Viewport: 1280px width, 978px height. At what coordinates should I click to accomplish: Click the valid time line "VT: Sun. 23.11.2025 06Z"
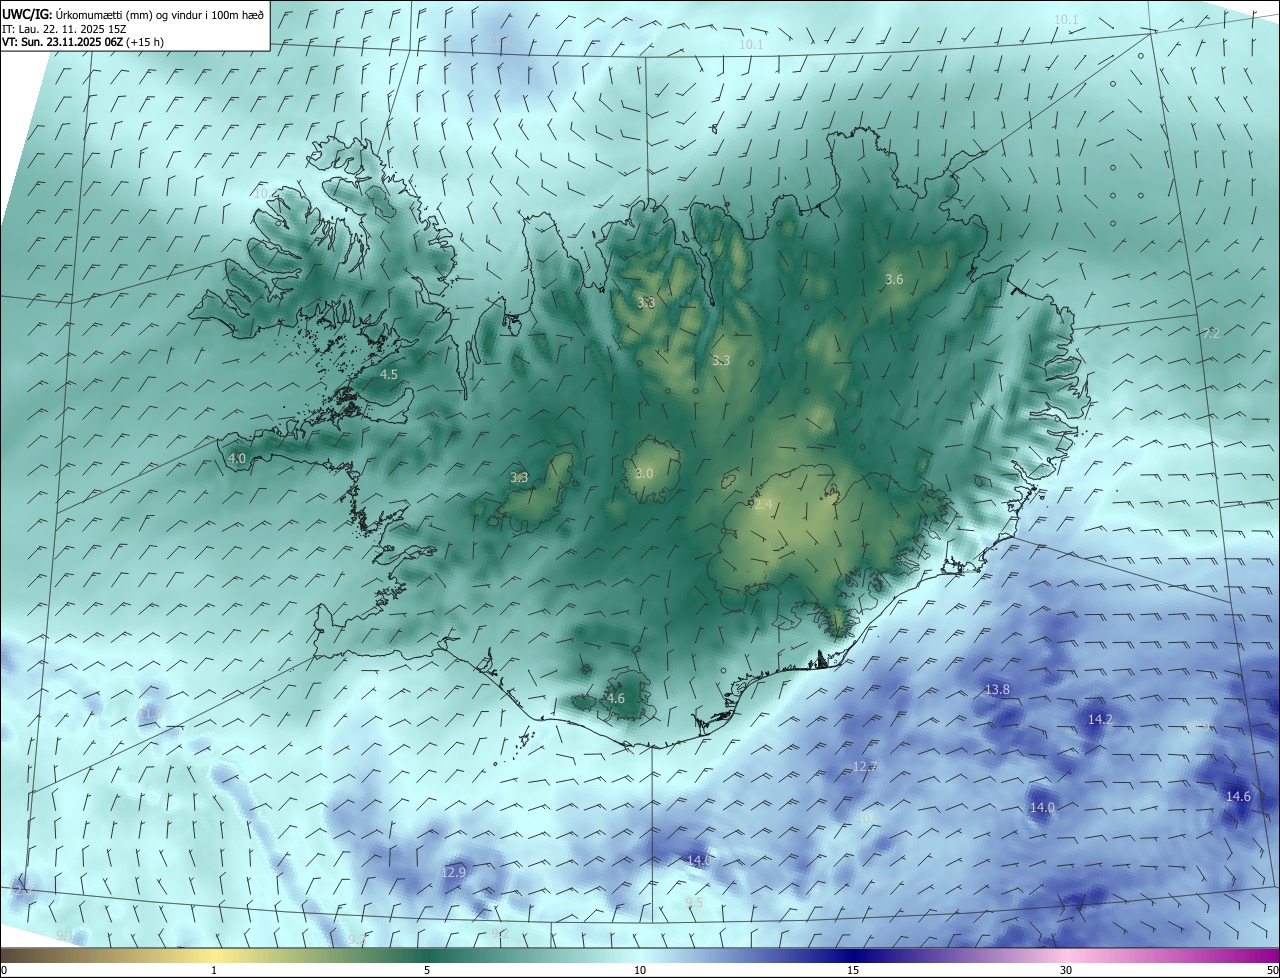(x=63, y=42)
